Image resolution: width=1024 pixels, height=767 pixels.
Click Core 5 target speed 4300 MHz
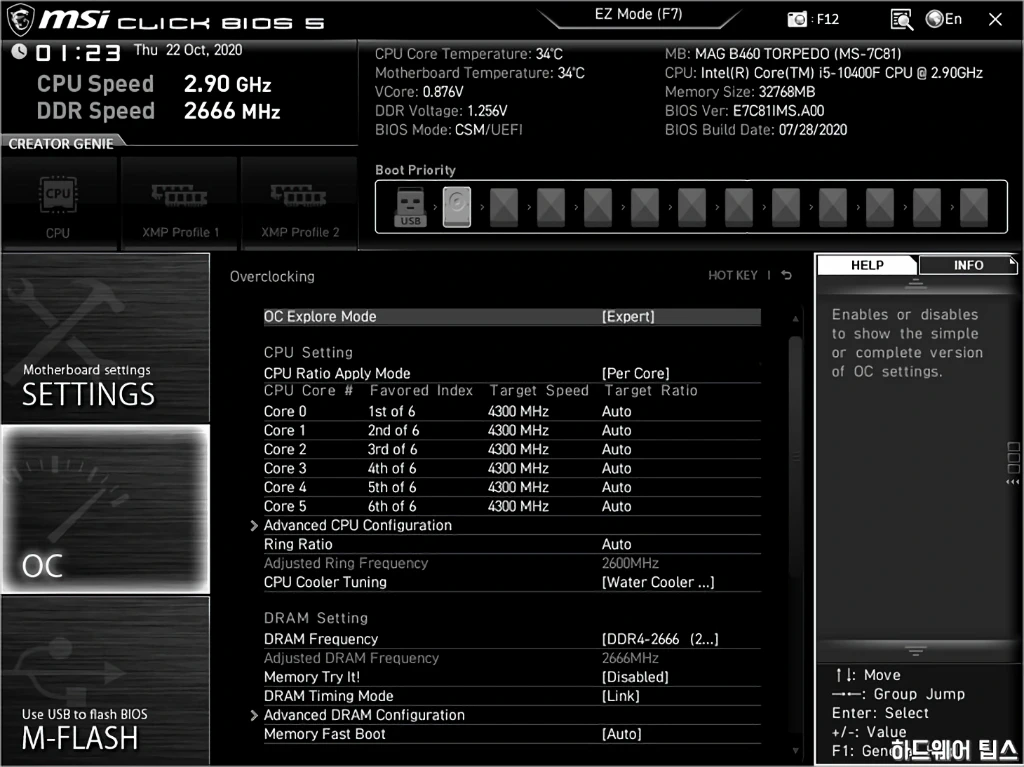pos(518,506)
